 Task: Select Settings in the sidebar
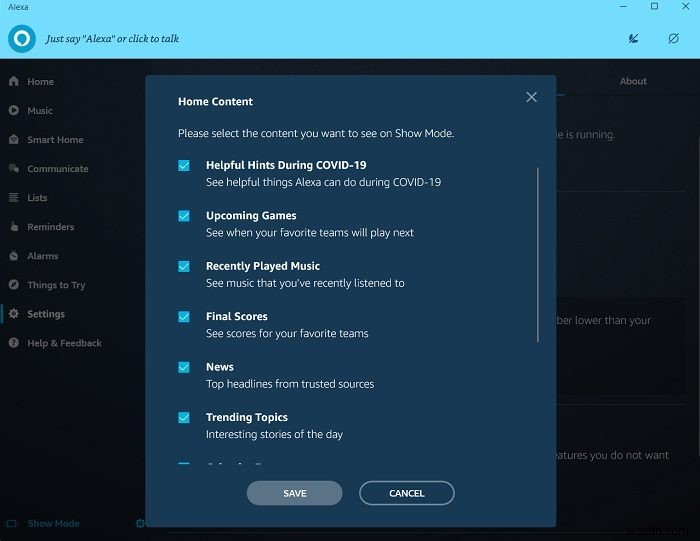(46, 314)
